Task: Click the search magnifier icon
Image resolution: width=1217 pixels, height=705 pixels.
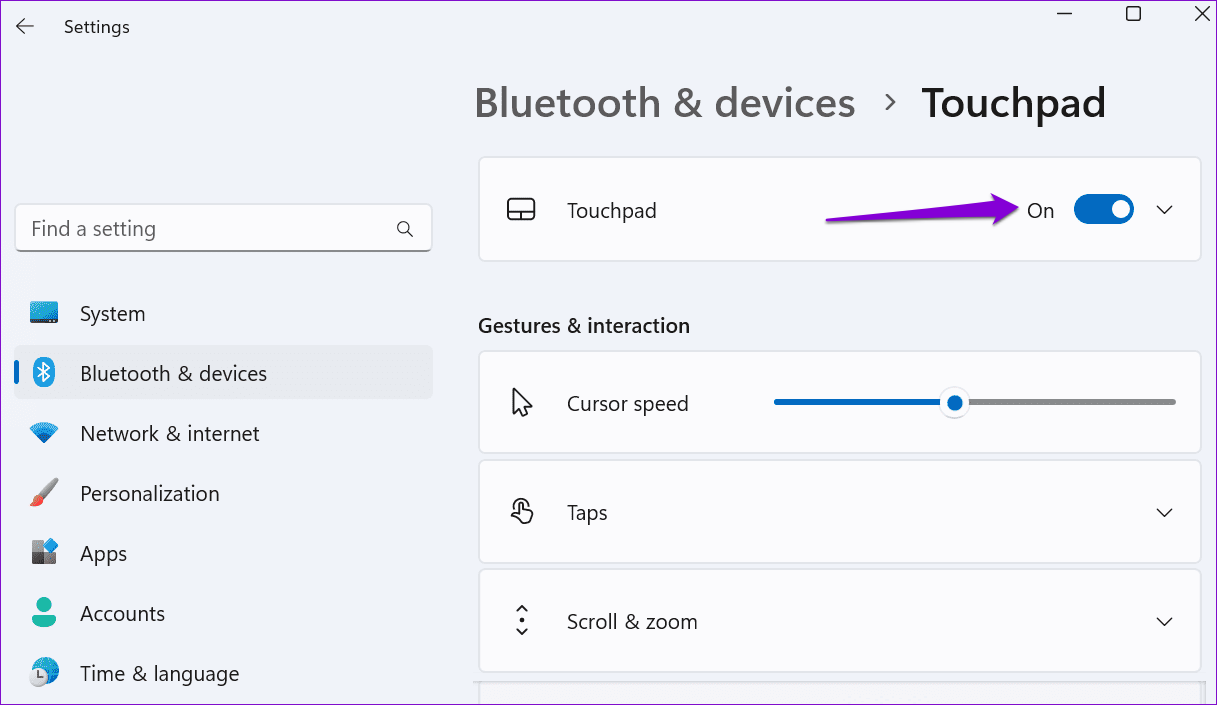Action: (405, 229)
